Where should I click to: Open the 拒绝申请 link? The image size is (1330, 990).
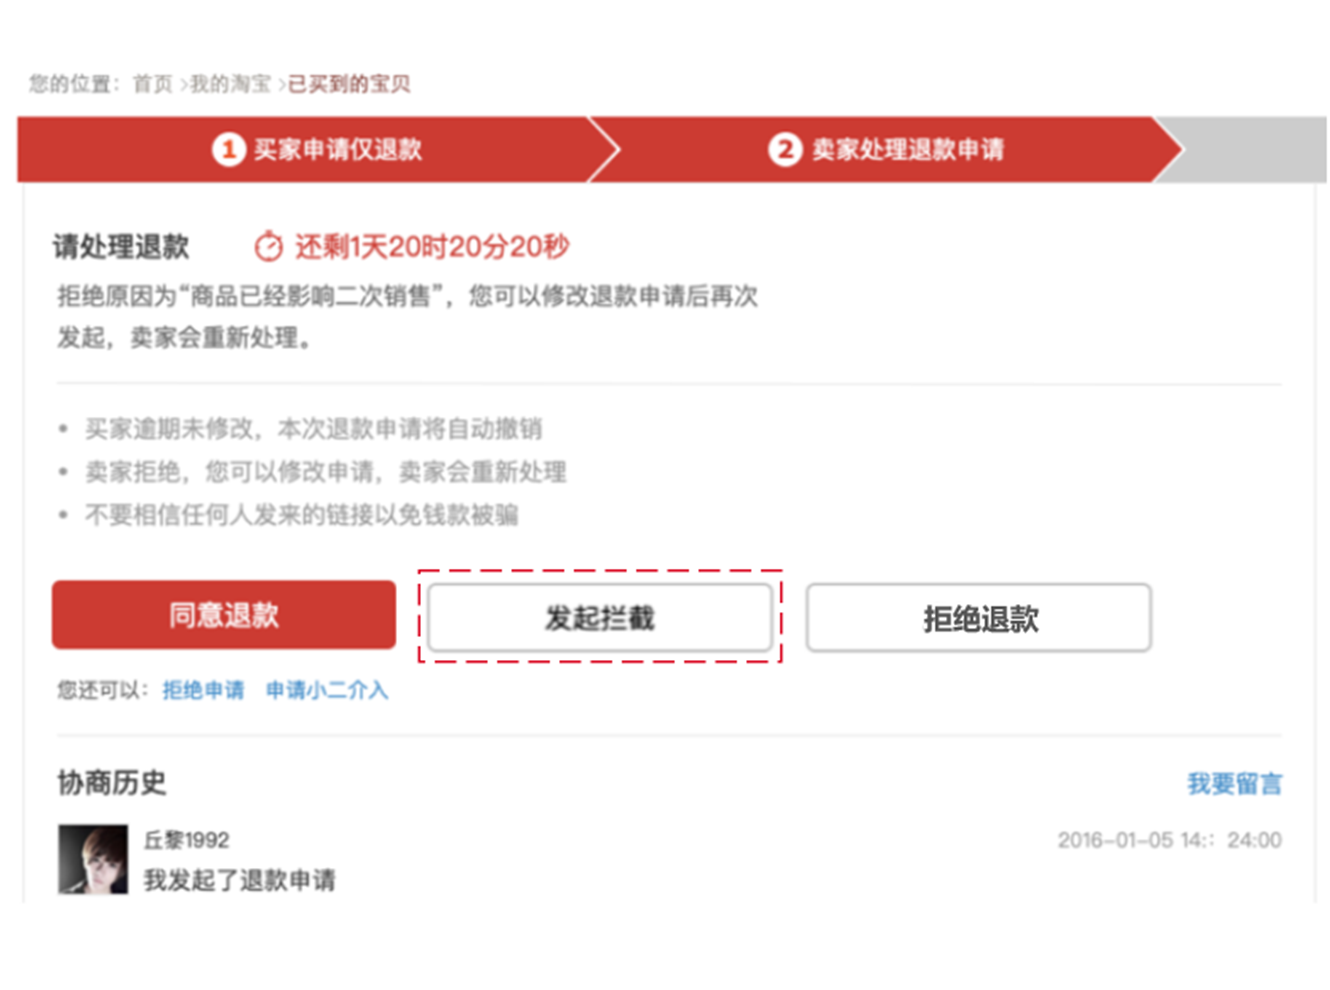coord(203,690)
